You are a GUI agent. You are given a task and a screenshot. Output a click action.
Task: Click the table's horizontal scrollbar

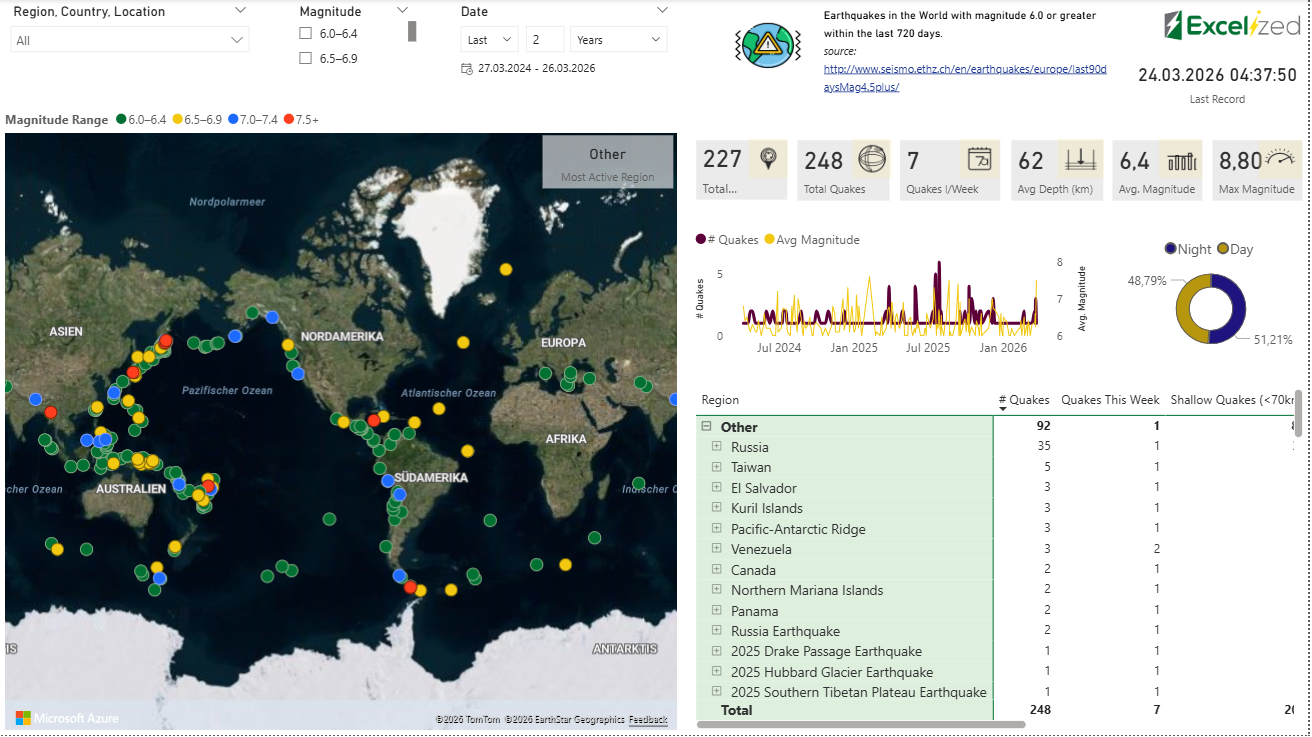pos(861,724)
